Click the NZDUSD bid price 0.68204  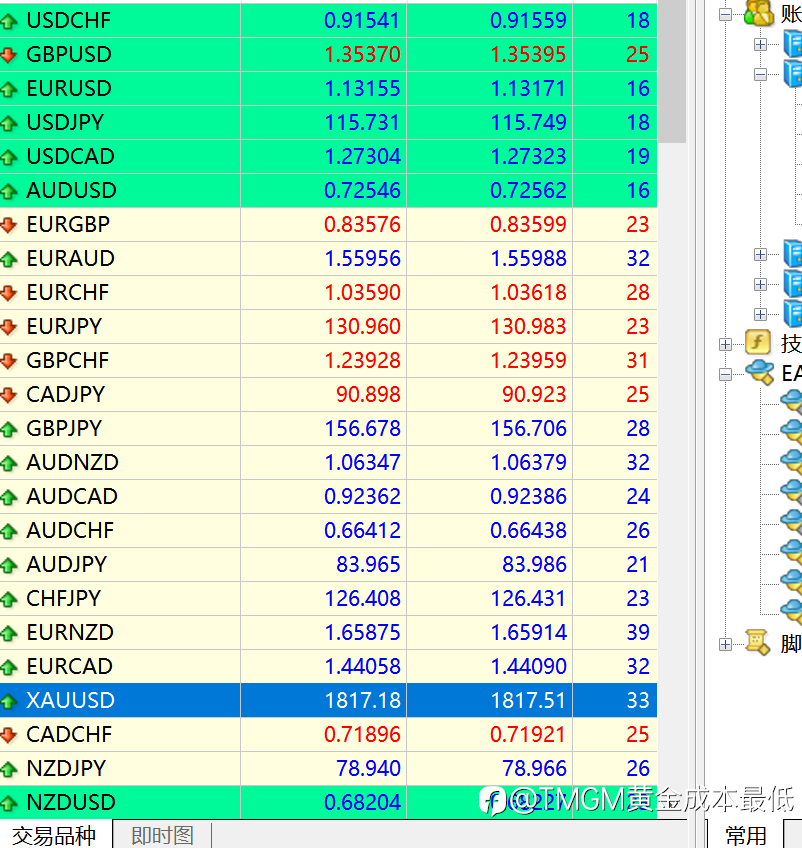click(362, 803)
